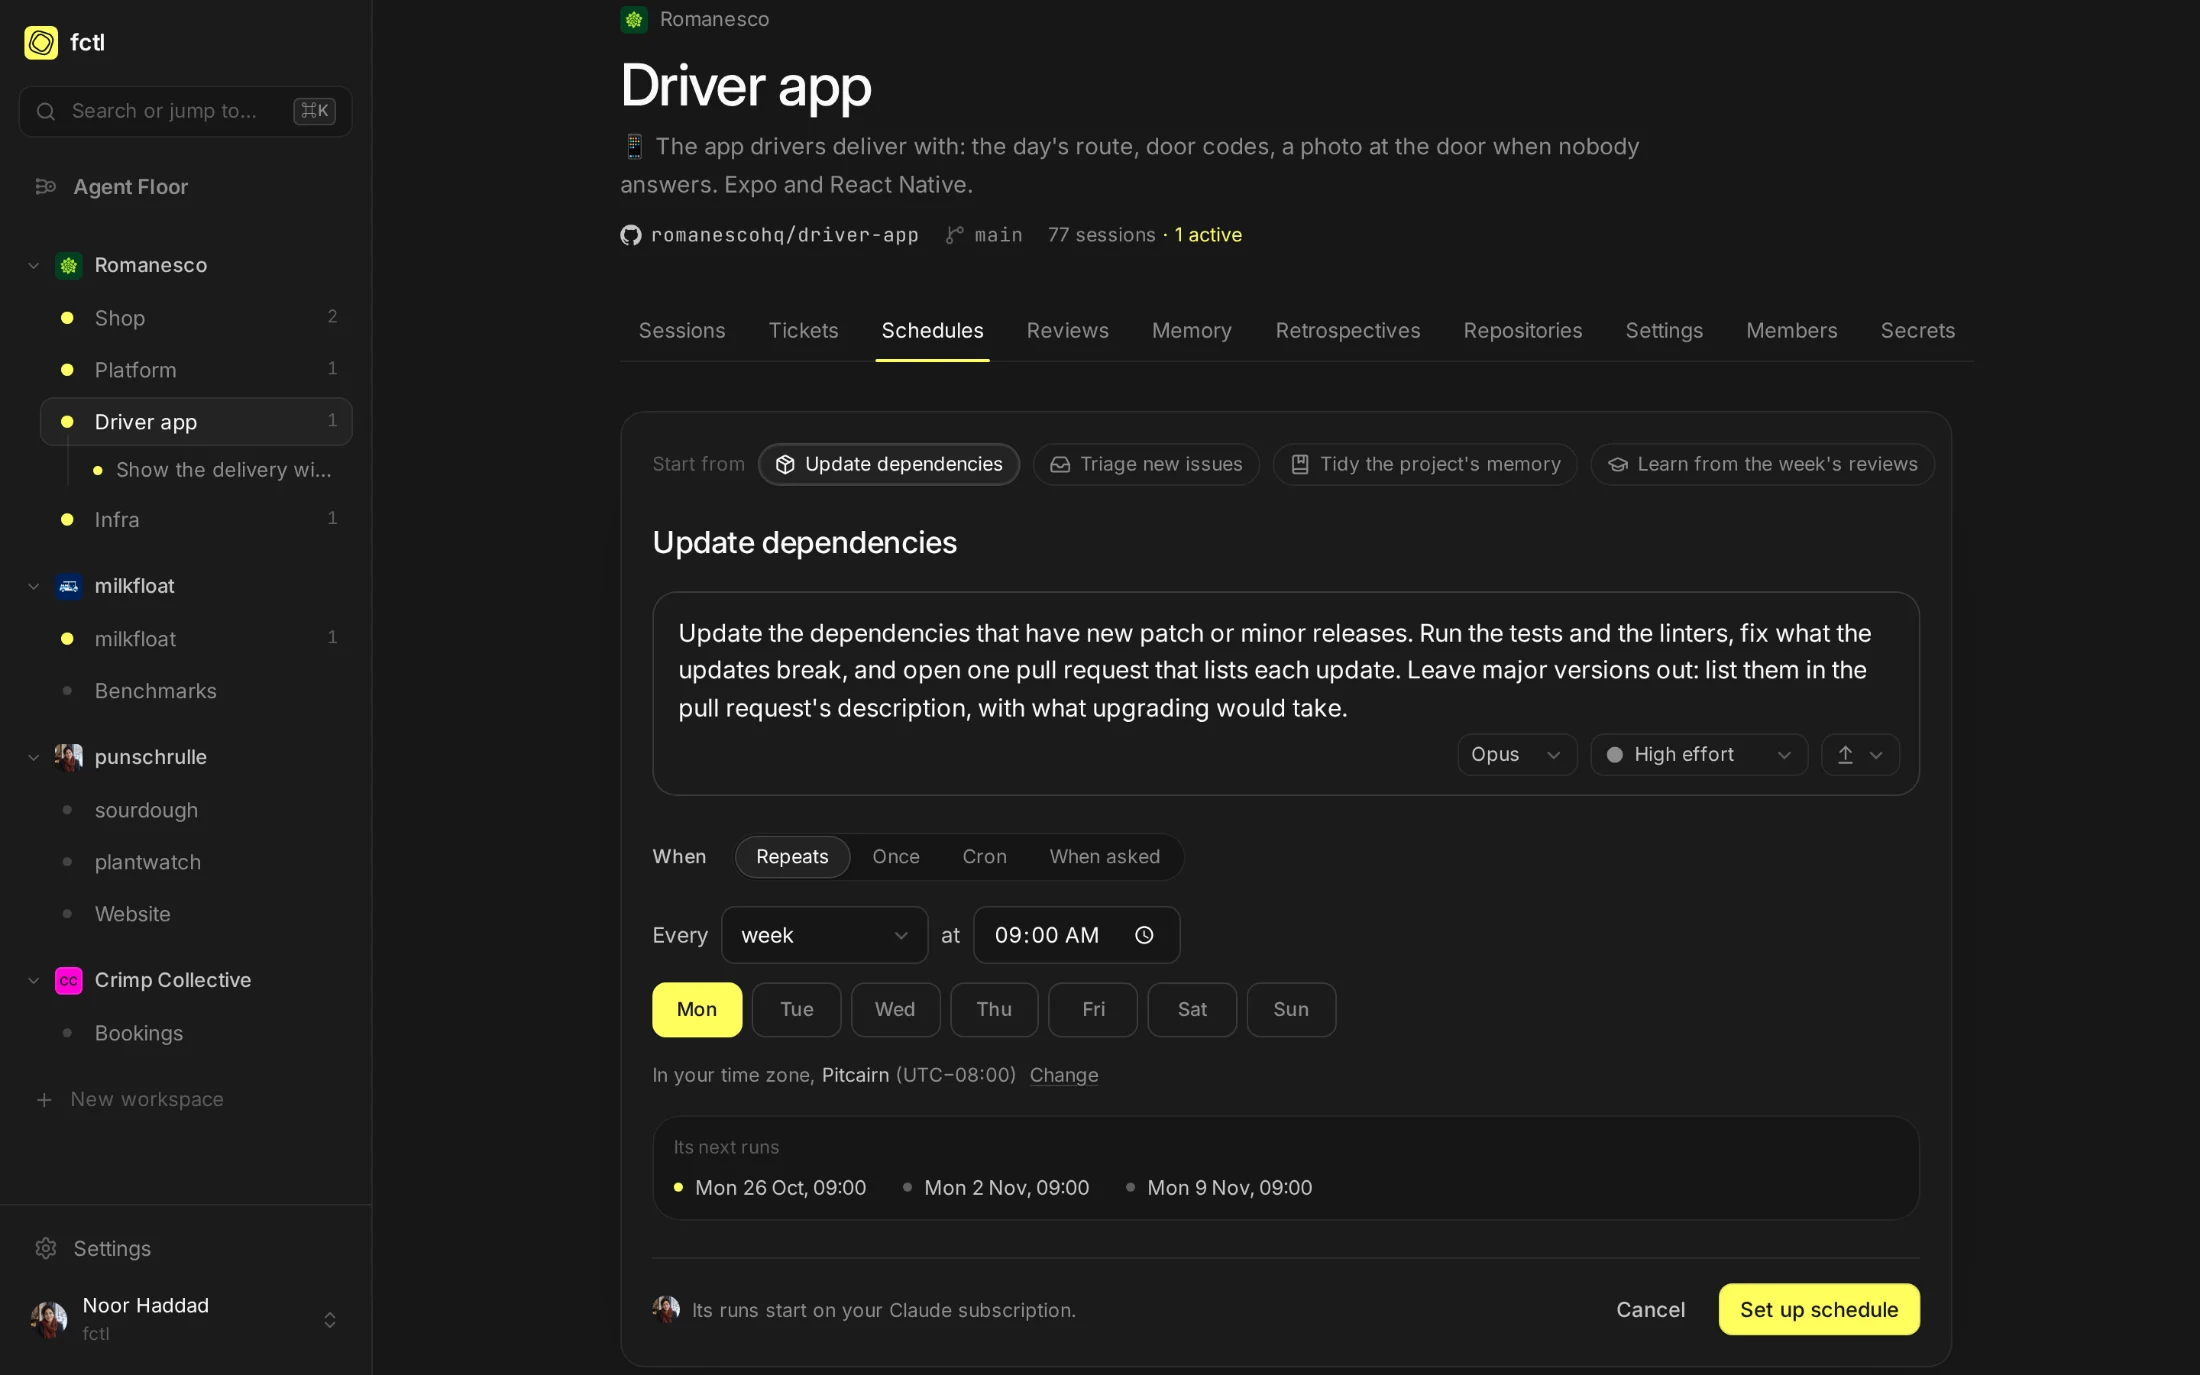Click the branch icon next to main
This screenshot has height=1375, width=2200.
click(x=955, y=235)
